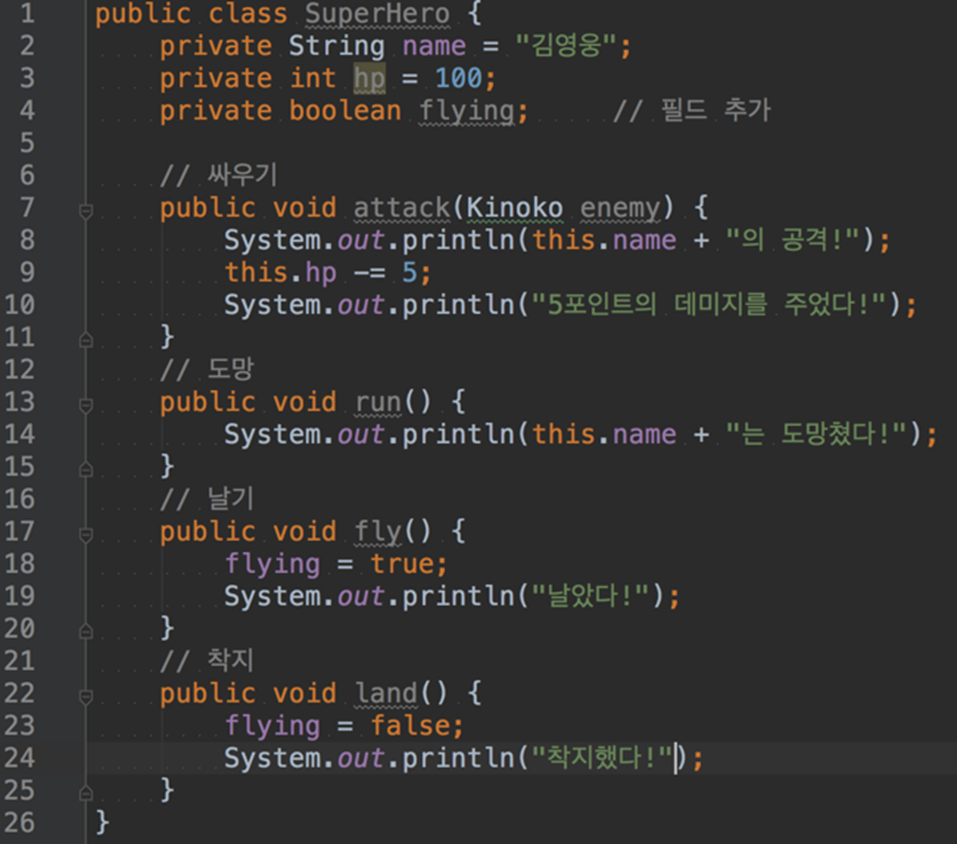957x844 pixels.
Task: Click the comment "// 싸우기"
Action: pos(218,175)
